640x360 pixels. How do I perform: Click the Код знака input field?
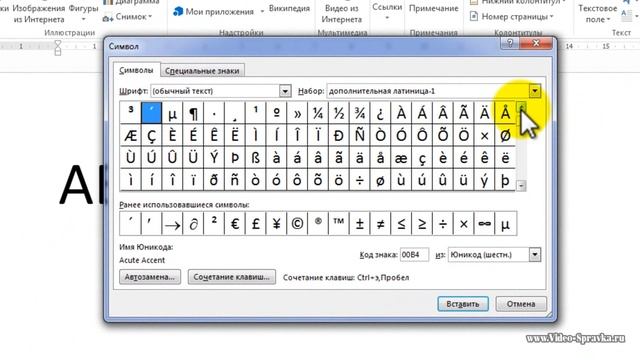414,255
